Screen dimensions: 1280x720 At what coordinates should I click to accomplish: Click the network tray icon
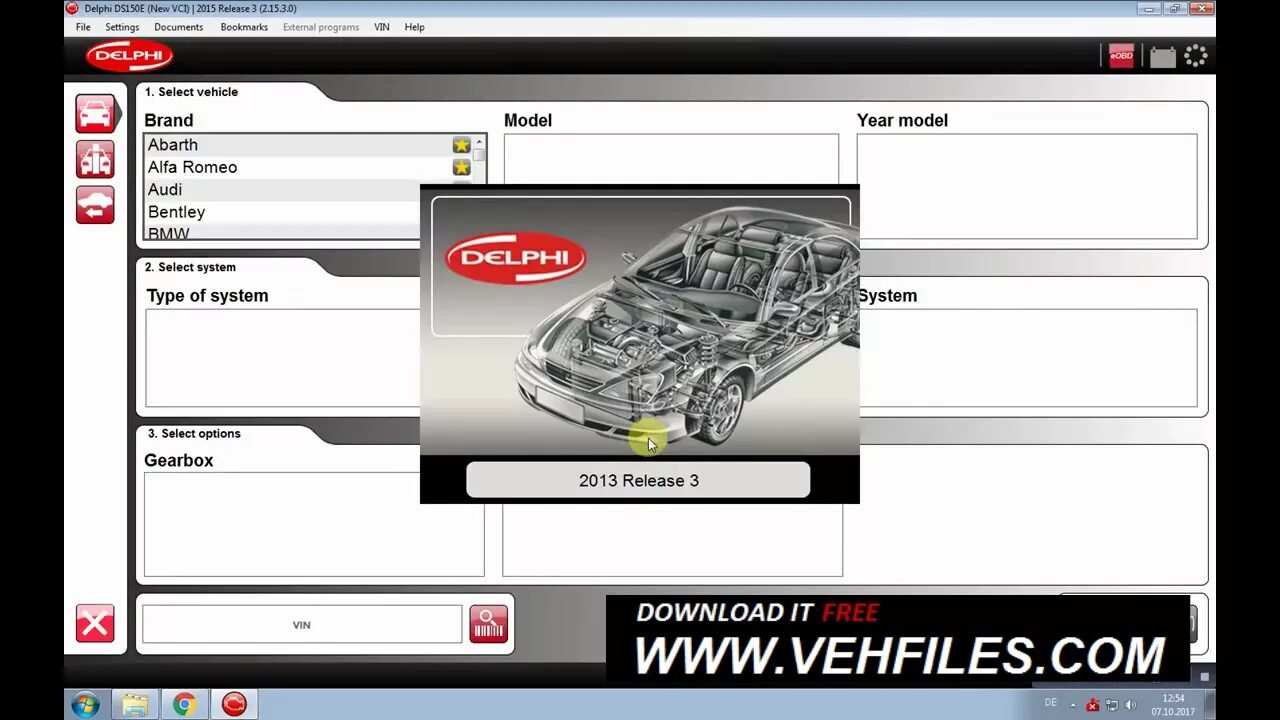point(1112,705)
